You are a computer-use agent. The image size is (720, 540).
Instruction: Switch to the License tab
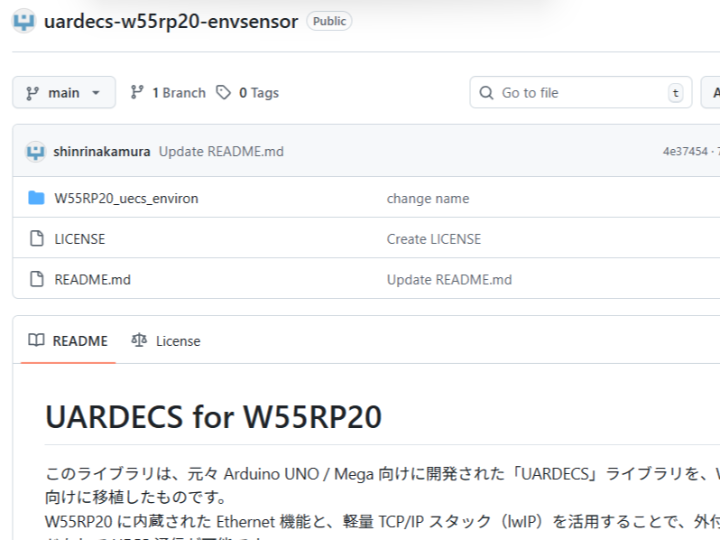[166, 341]
